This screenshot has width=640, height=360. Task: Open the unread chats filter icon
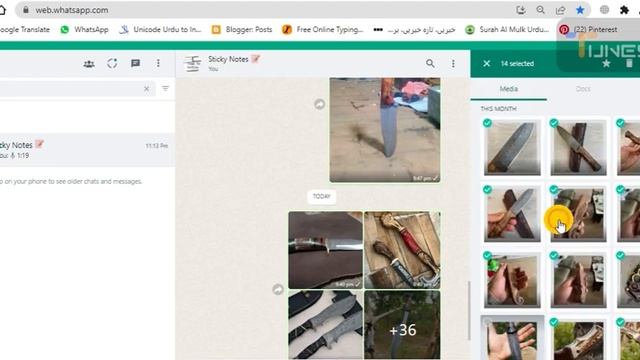(165, 88)
